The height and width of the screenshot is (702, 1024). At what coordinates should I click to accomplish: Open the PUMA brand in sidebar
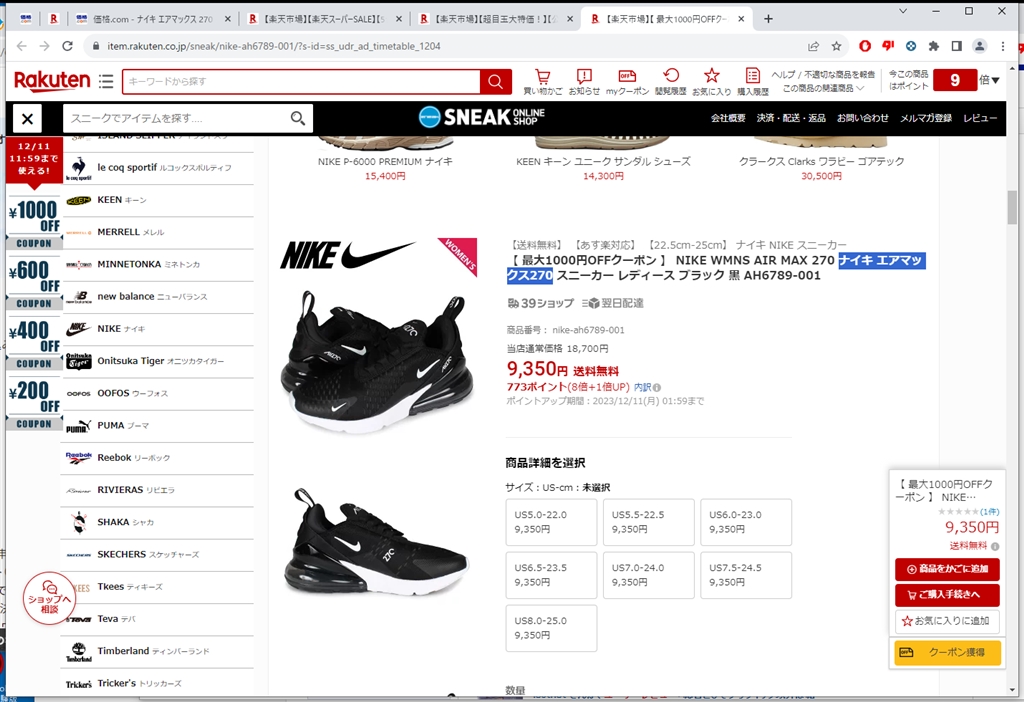(157, 425)
